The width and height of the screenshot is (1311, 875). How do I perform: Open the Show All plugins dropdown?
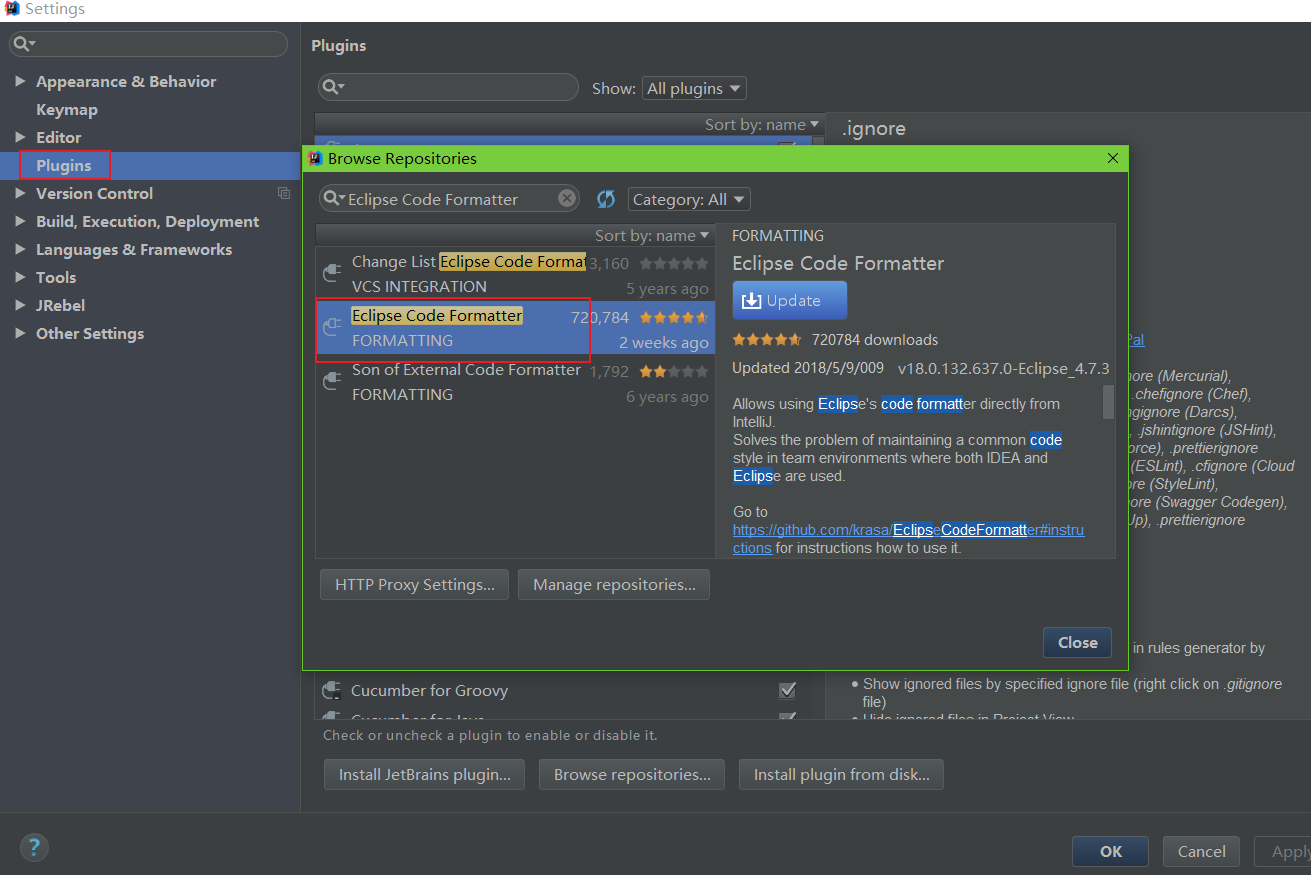coord(694,88)
